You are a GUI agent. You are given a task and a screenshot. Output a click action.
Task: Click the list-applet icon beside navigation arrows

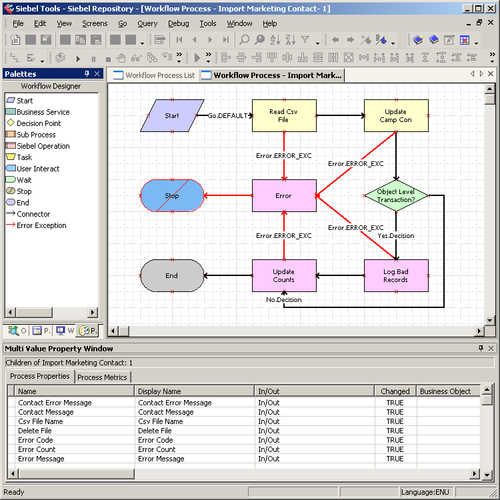(x=160, y=40)
